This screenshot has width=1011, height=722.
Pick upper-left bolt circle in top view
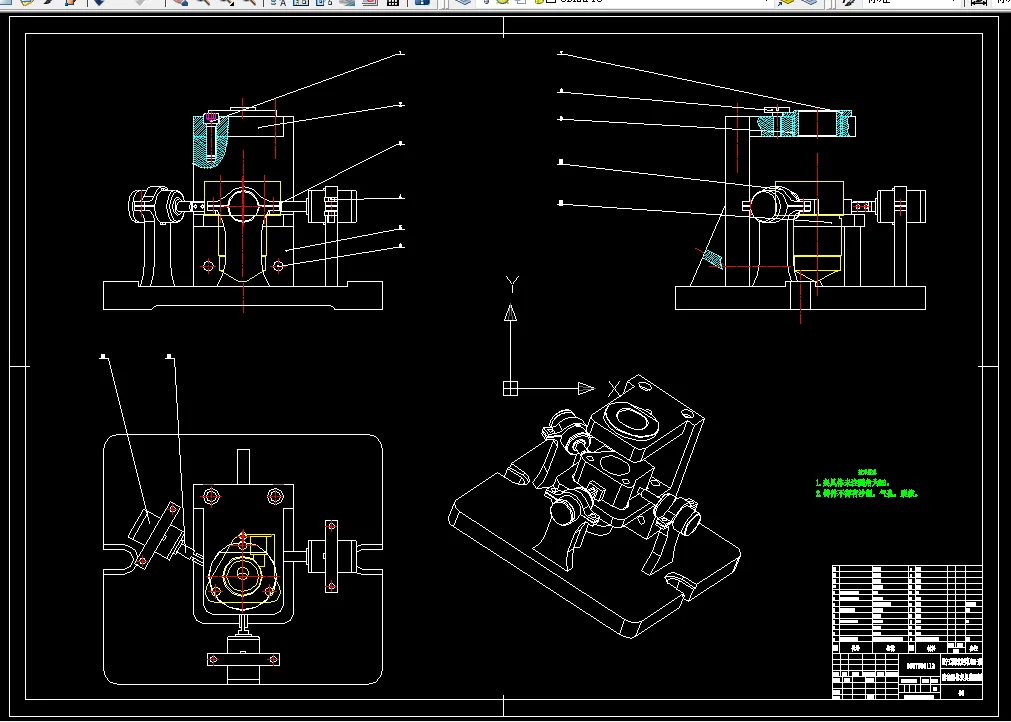(x=211, y=496)
